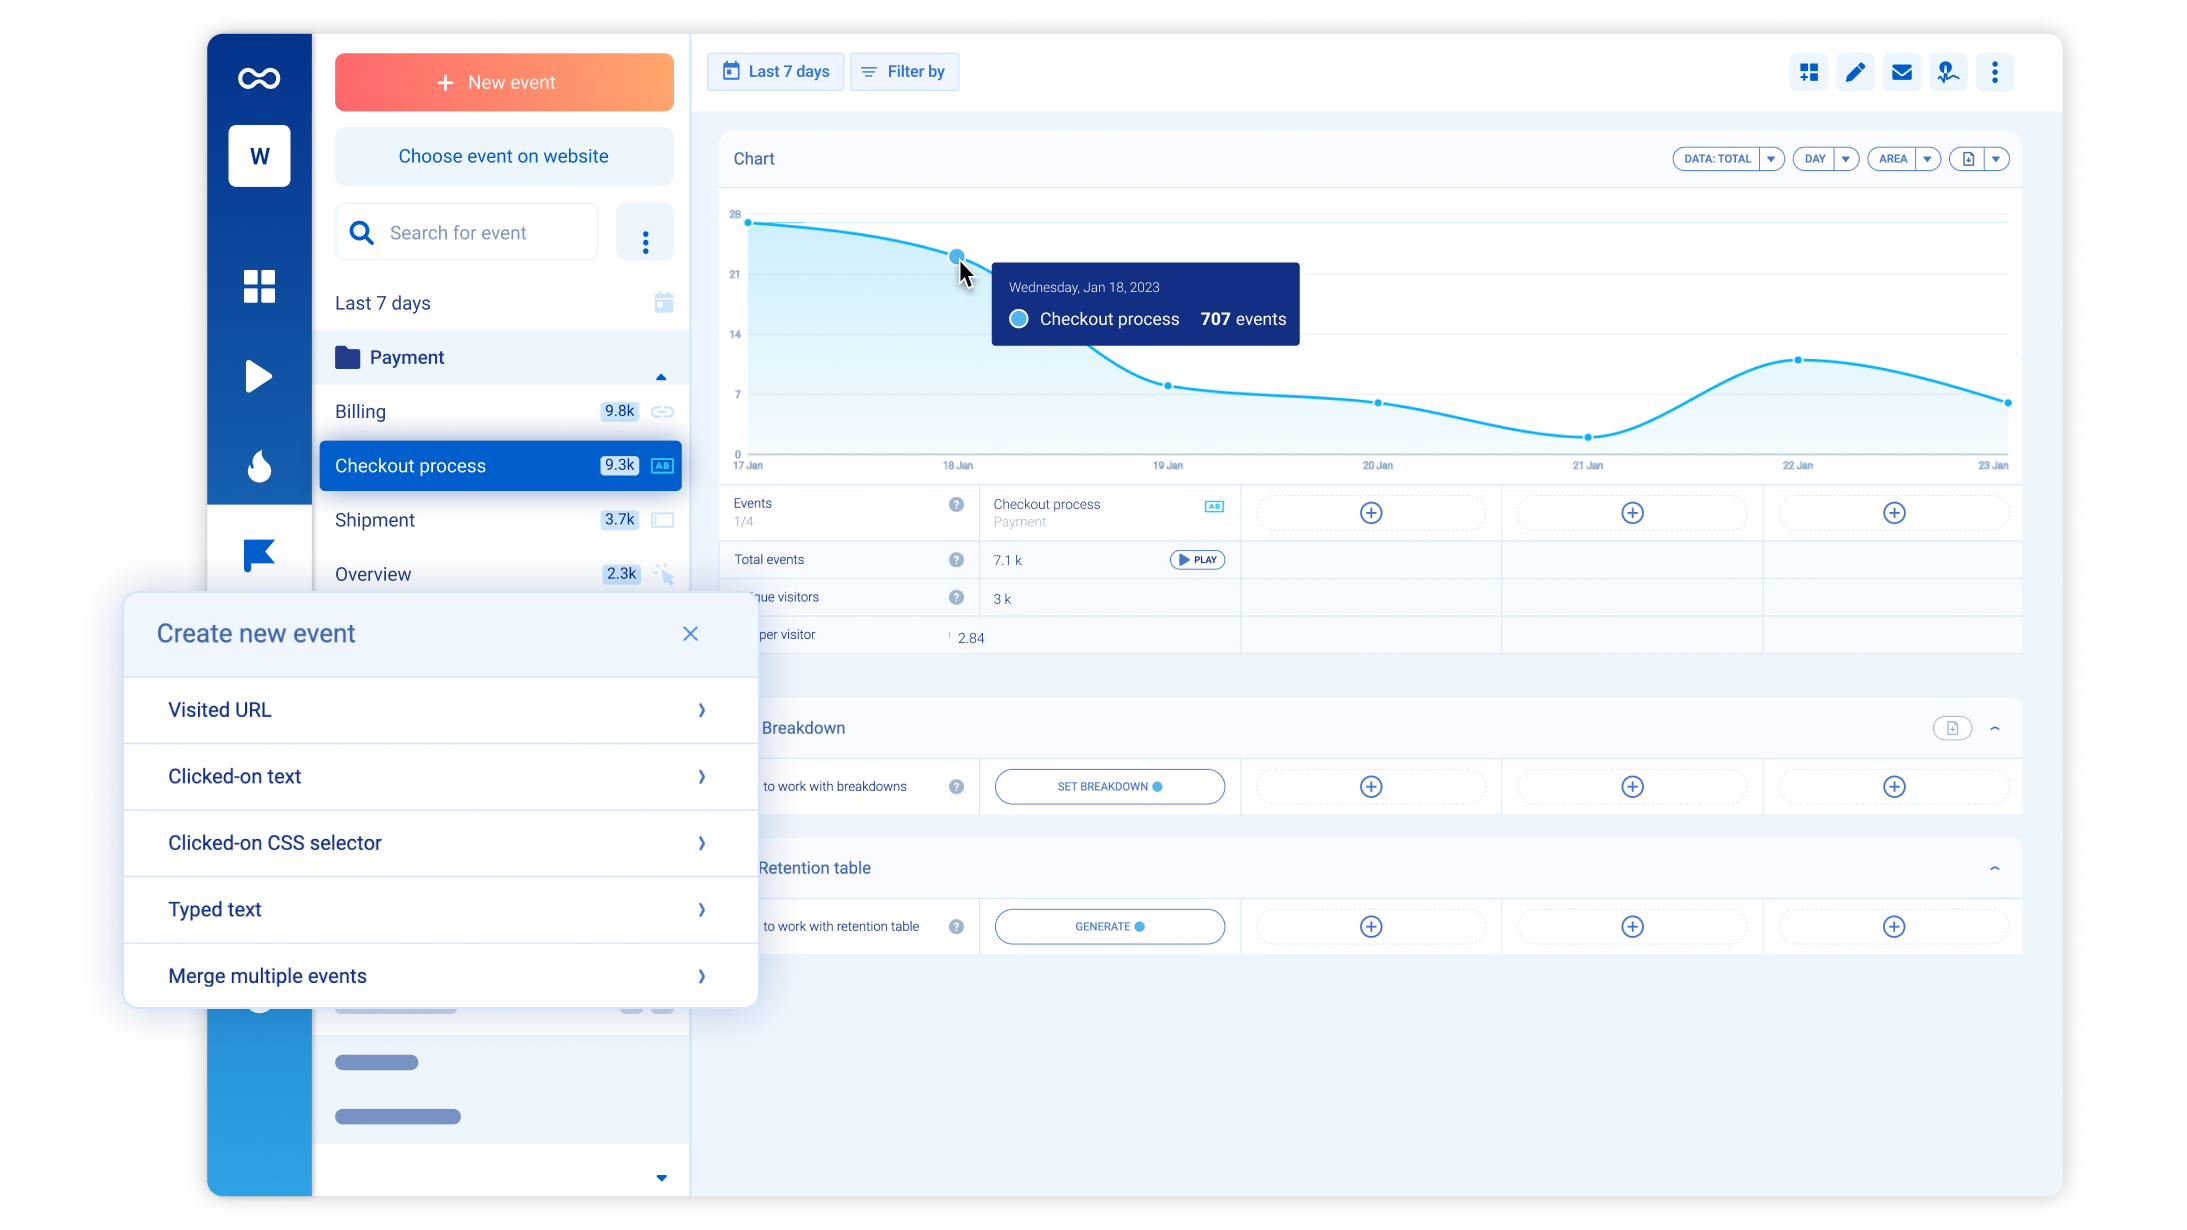Open the dashboard grid icon in left sidebar
Viewport: 2187px width, 1230px height.
[259, 286]
